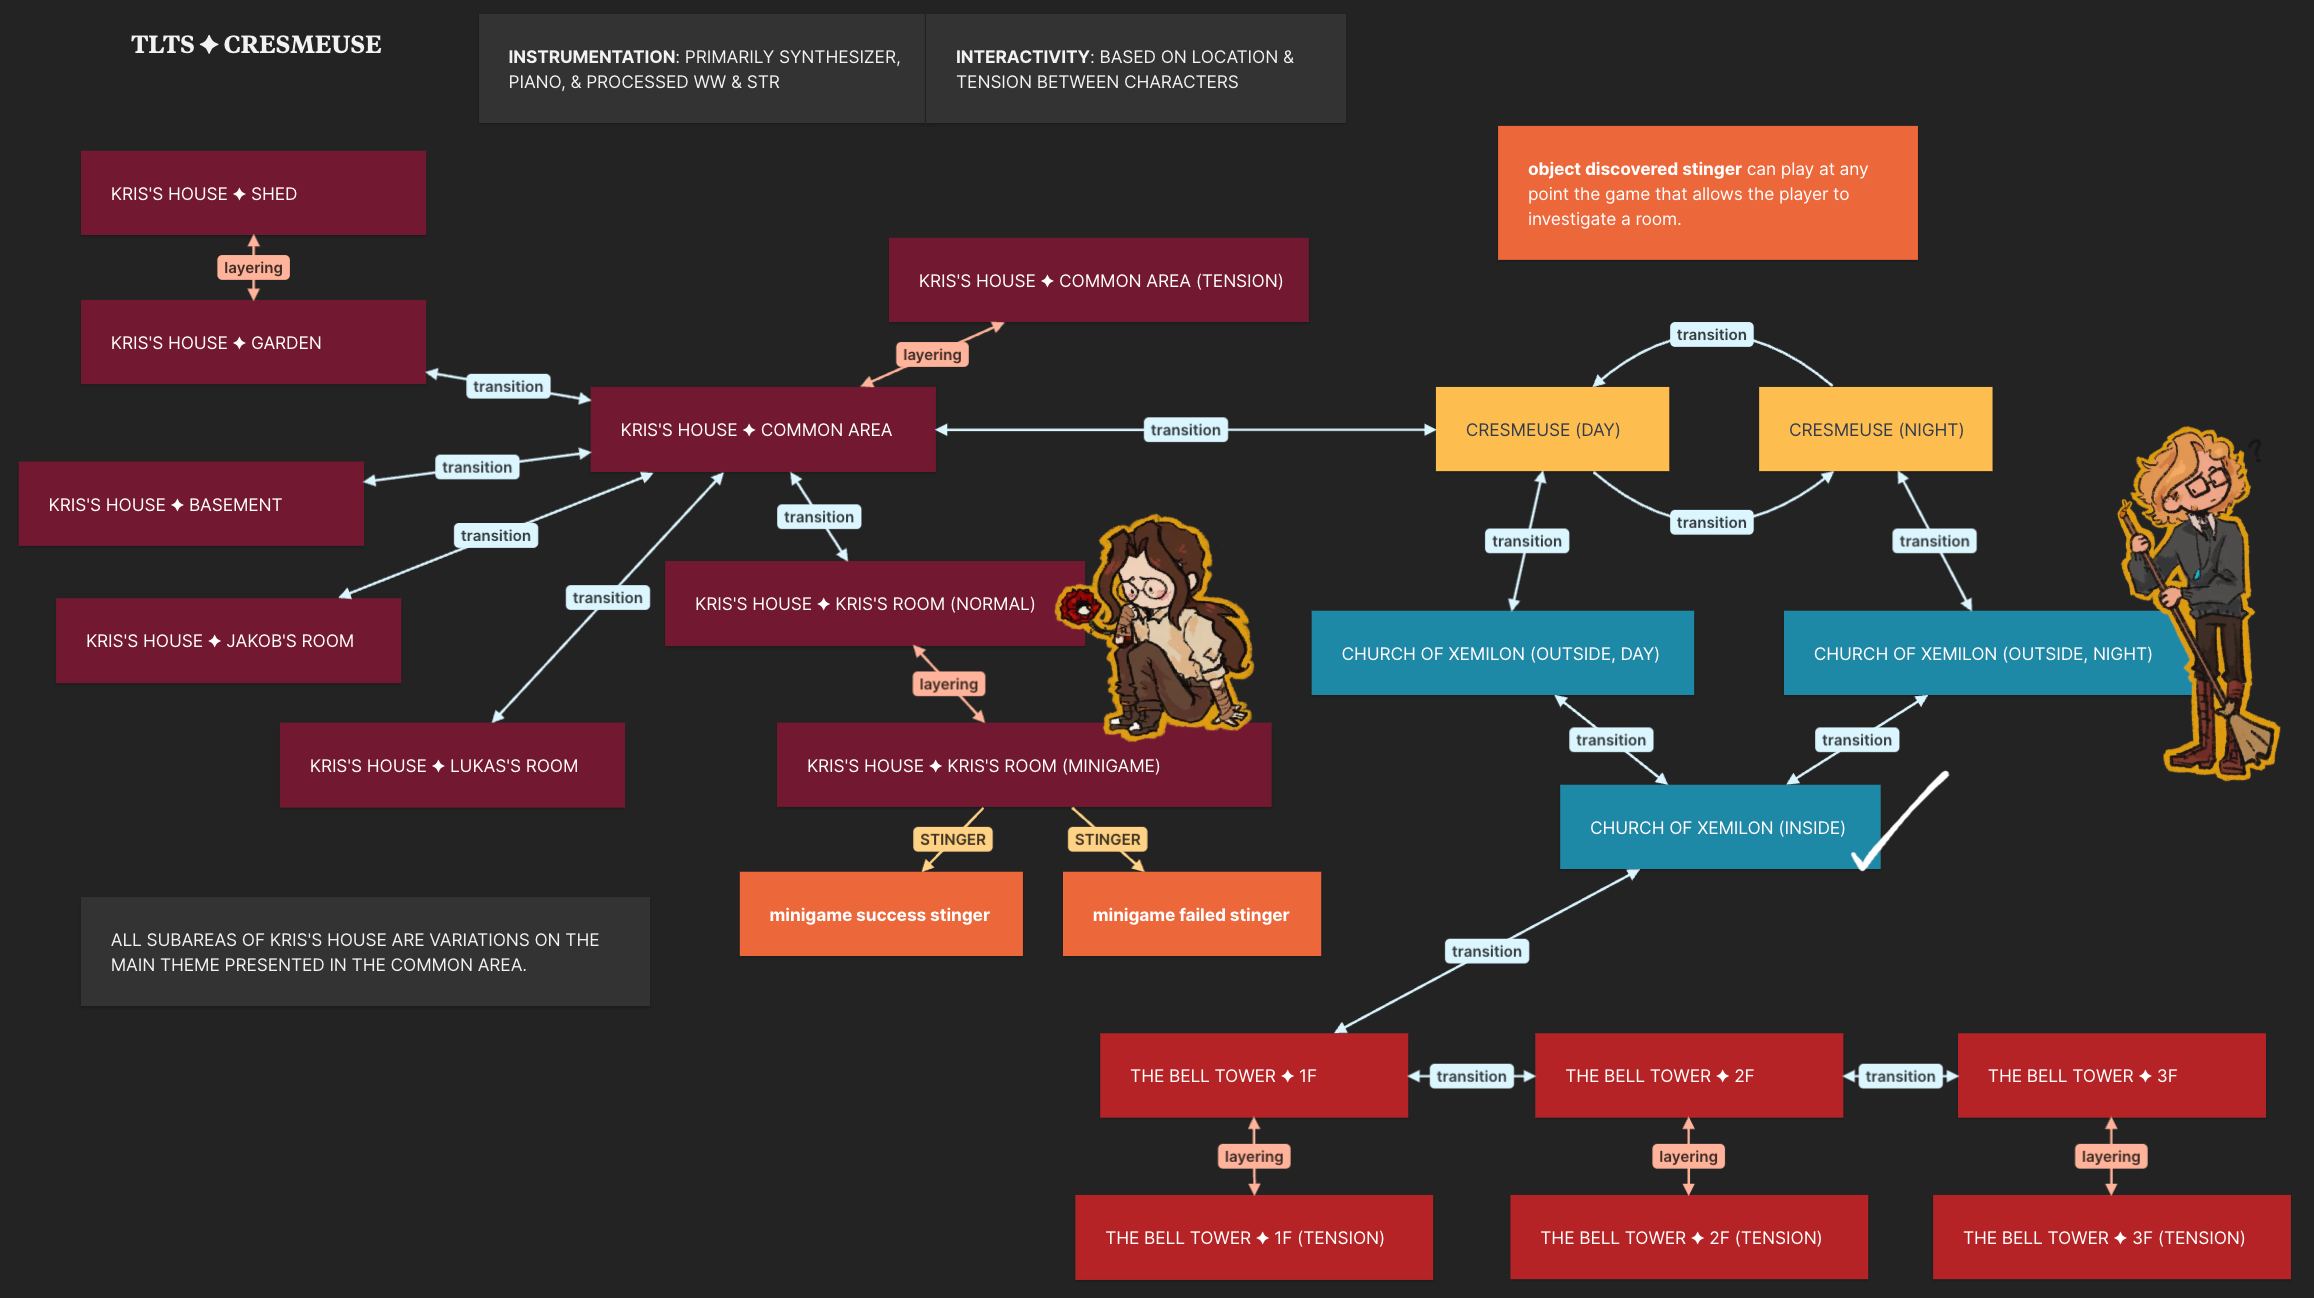Click layering label between Shed and Garden
The width and height of the screenshot is (2314, 1298).
(253, 267)
